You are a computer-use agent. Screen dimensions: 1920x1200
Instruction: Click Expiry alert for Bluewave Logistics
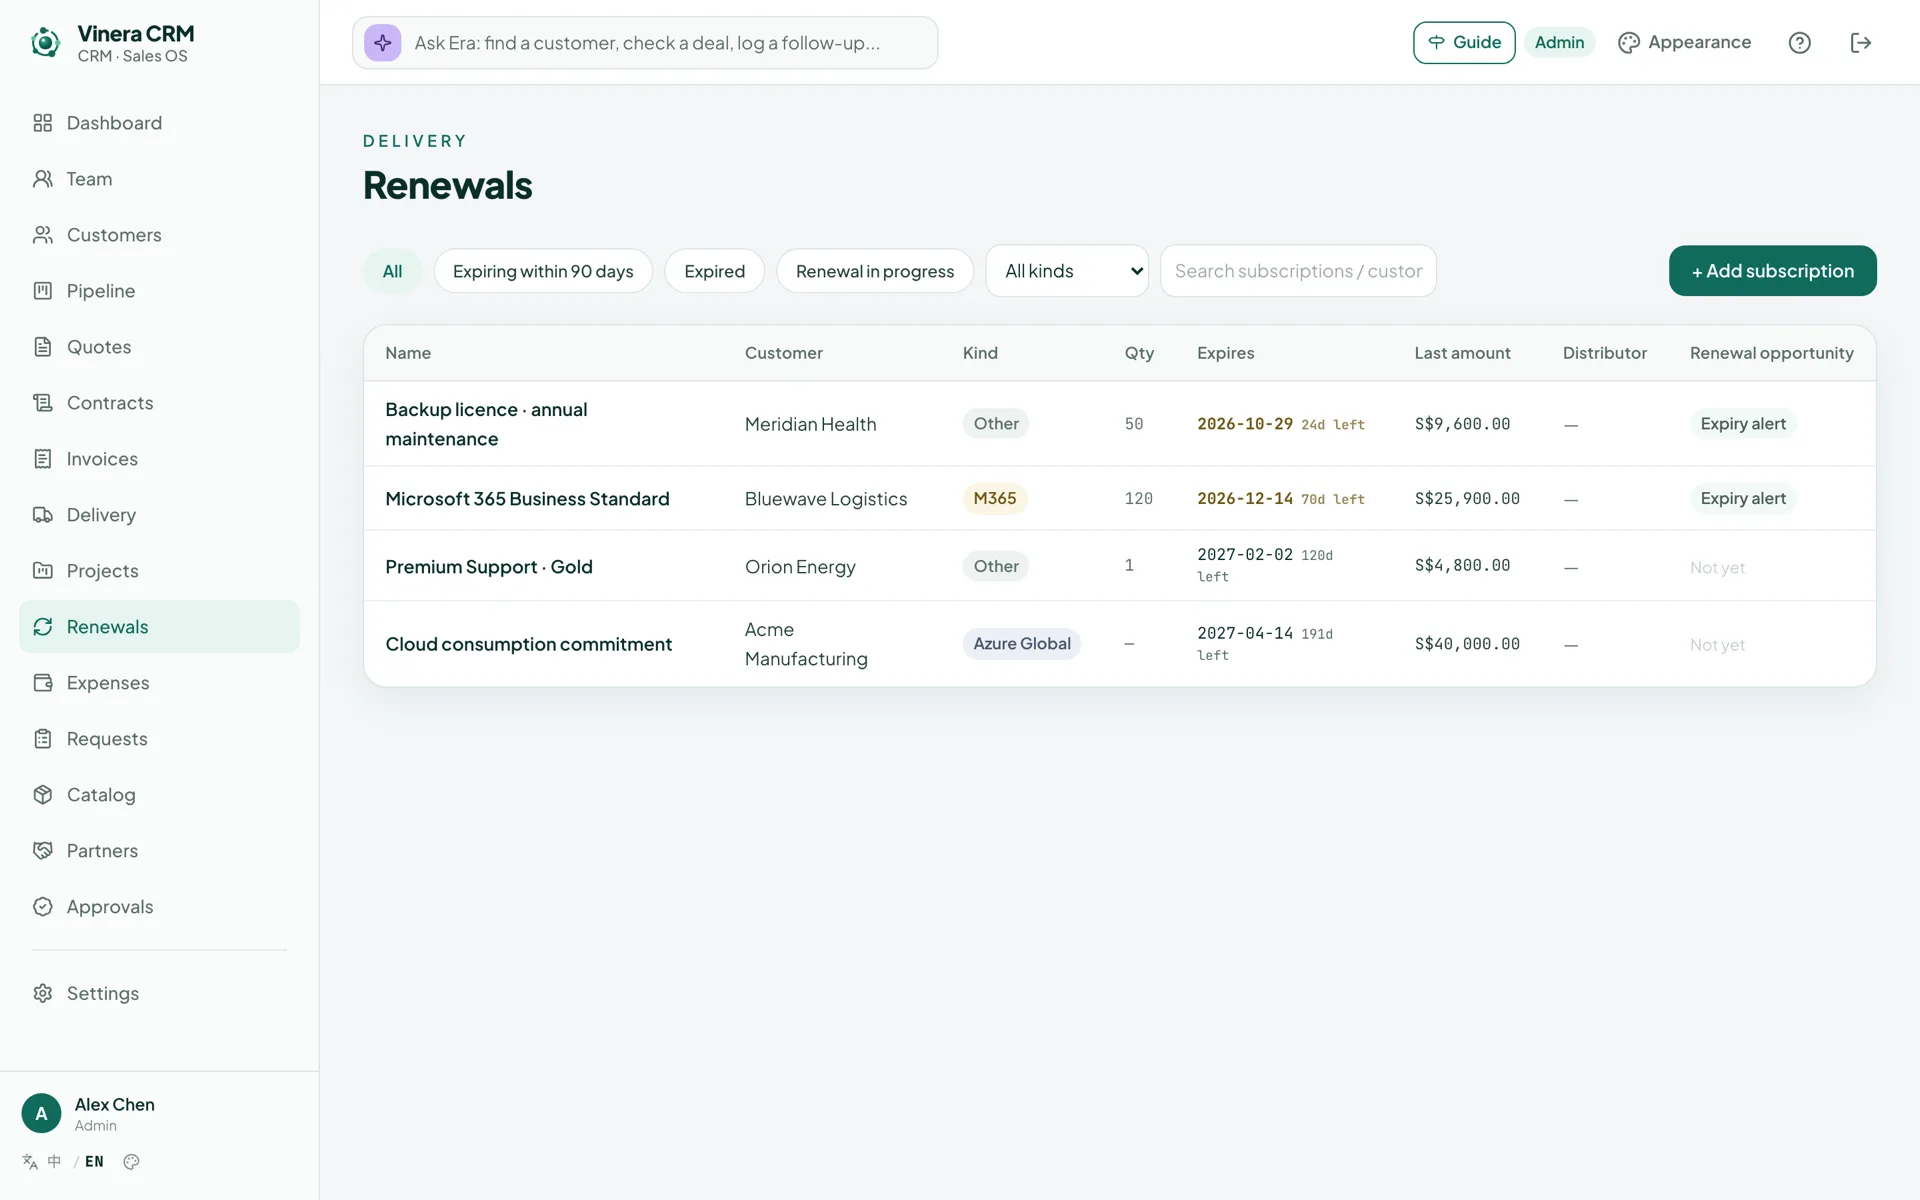(x=1743, y=498)
